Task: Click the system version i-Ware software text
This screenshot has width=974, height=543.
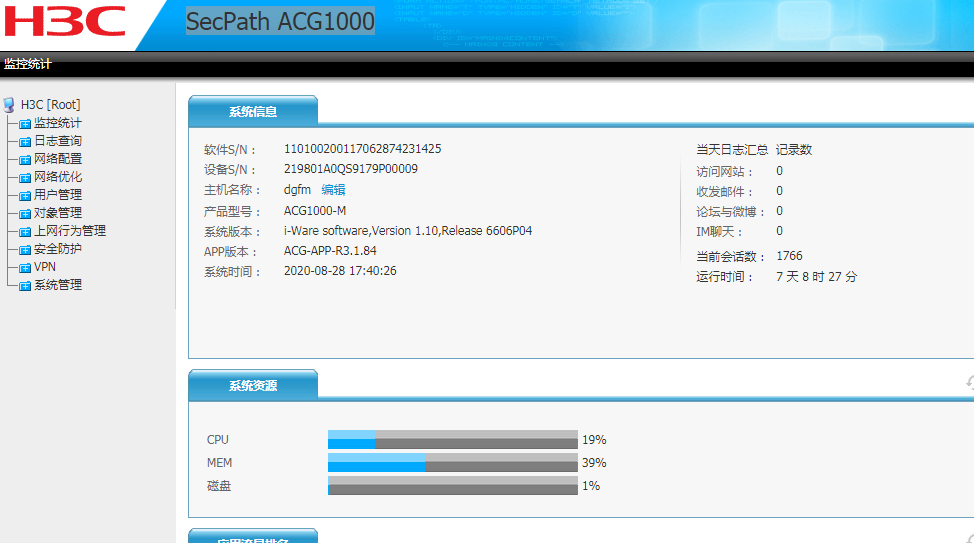Action: (407, 231)
